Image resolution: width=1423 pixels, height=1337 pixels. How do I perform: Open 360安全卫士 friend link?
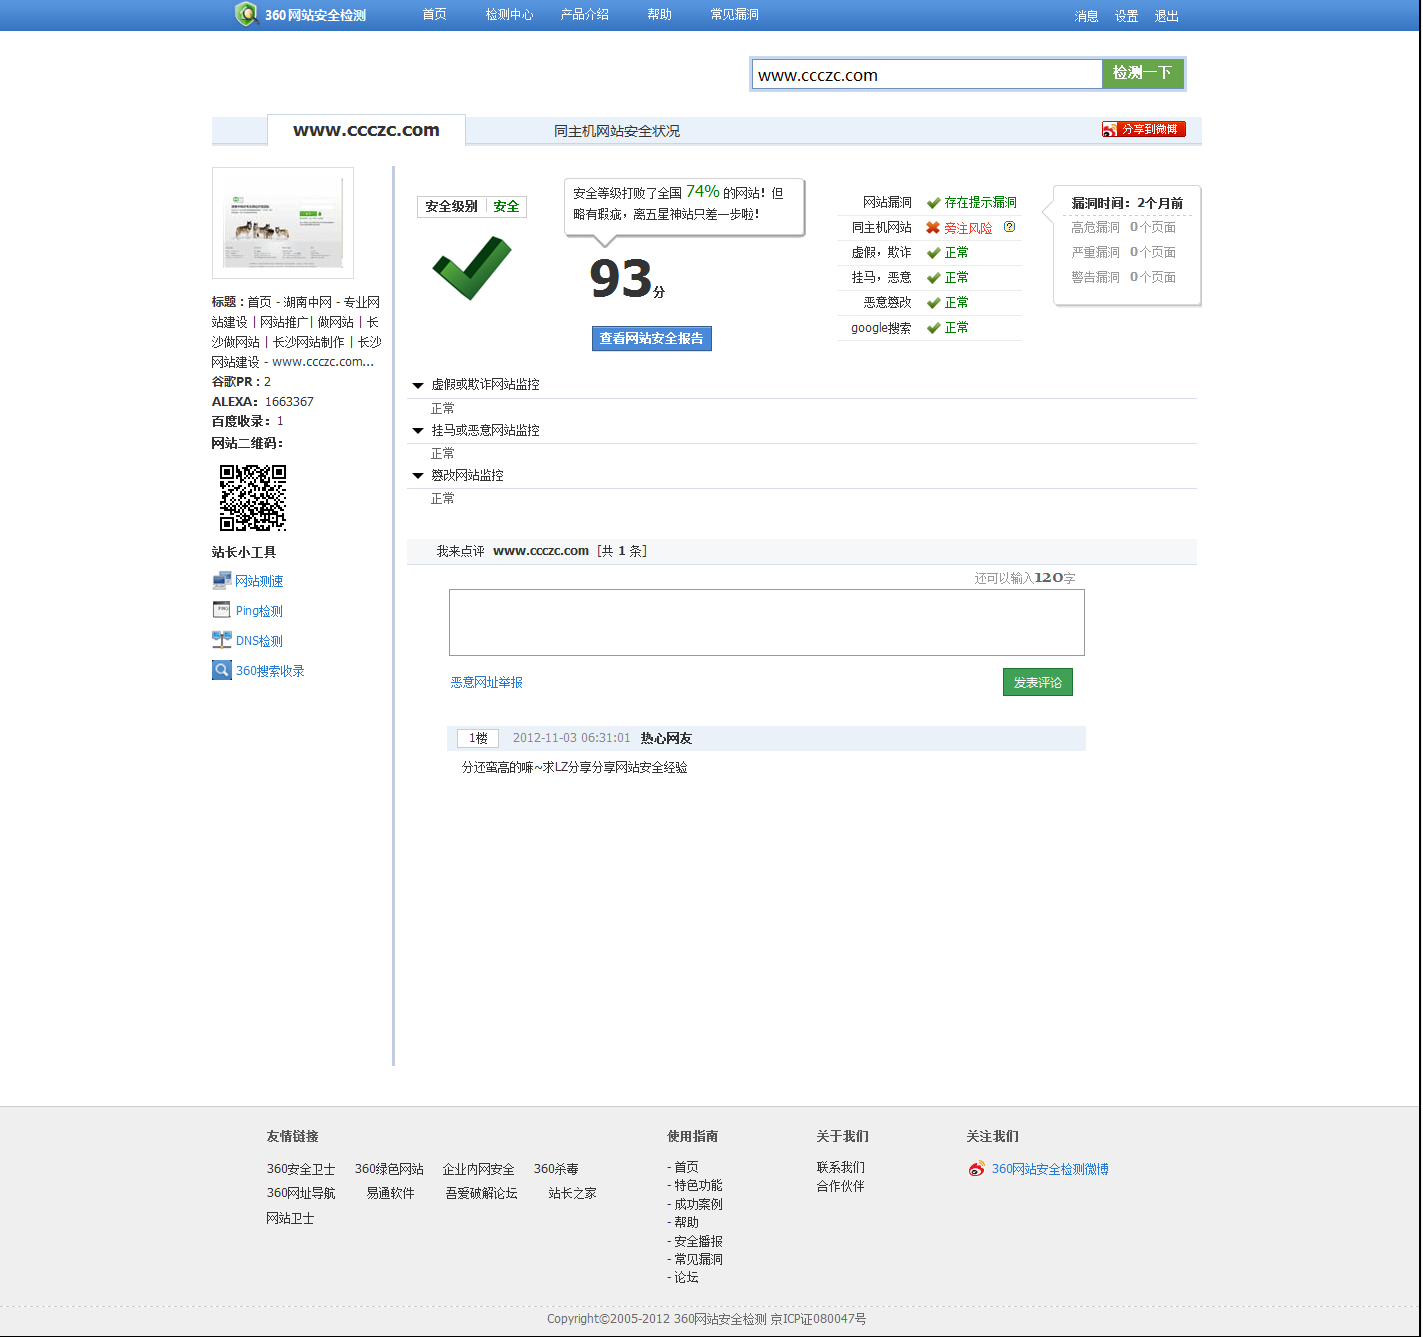coord(301,1169)
